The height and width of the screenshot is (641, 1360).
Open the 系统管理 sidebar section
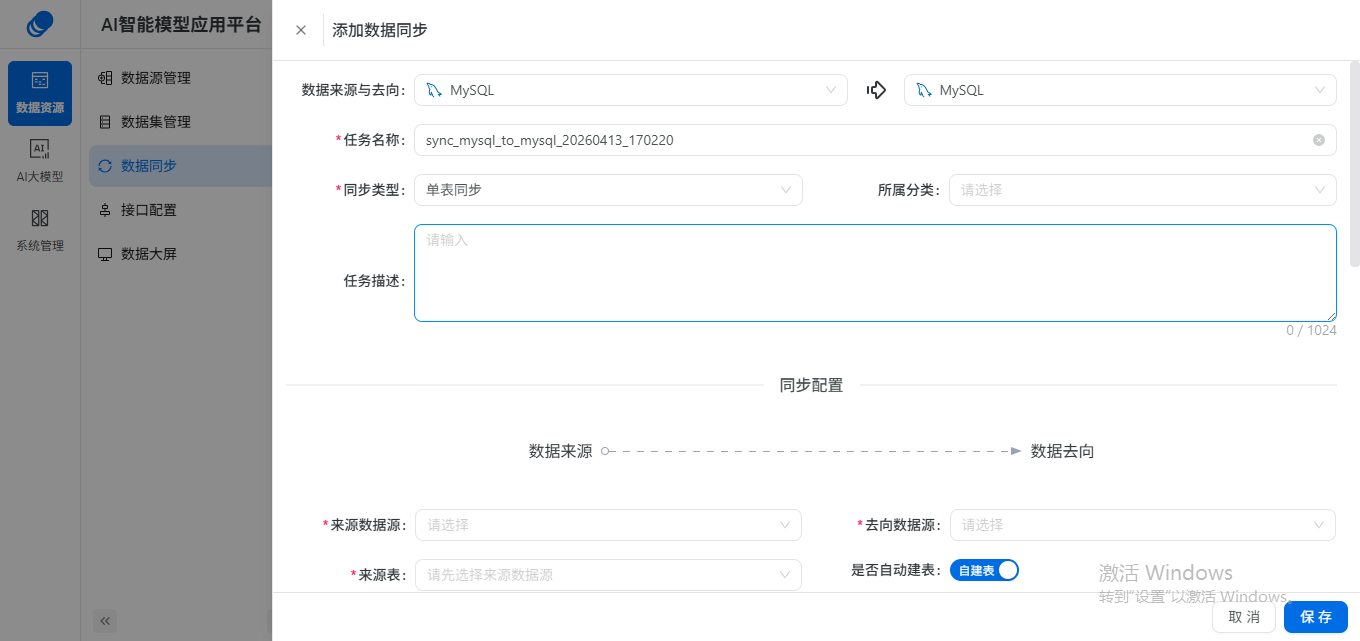point(40,231)
